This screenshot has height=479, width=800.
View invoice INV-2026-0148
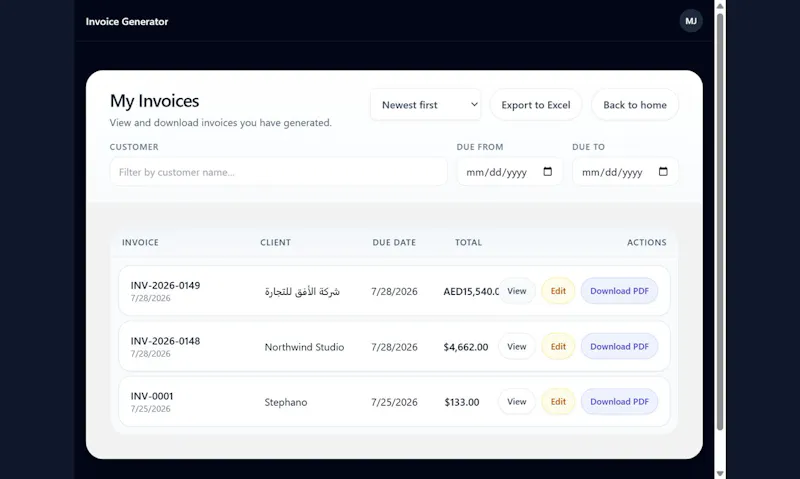[516, 346]
